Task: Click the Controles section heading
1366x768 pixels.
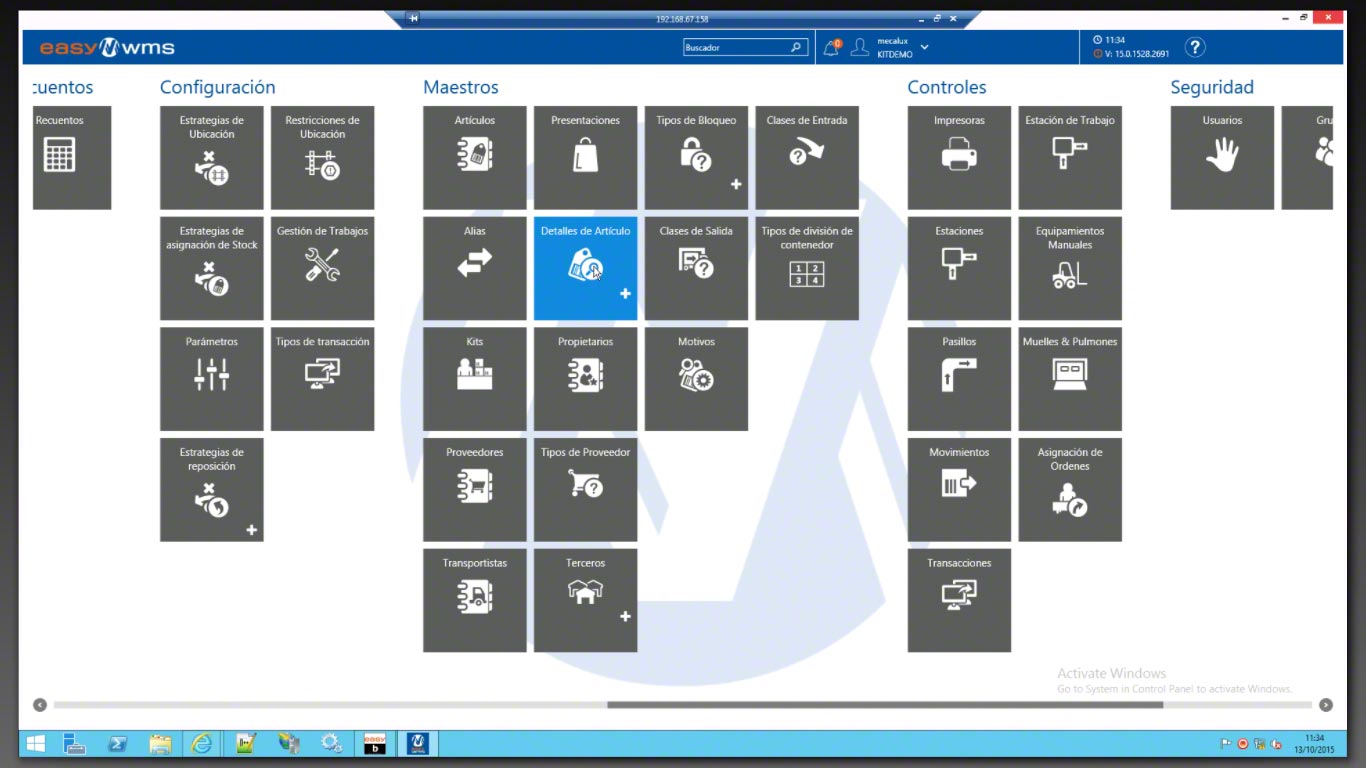Action: 947,88
